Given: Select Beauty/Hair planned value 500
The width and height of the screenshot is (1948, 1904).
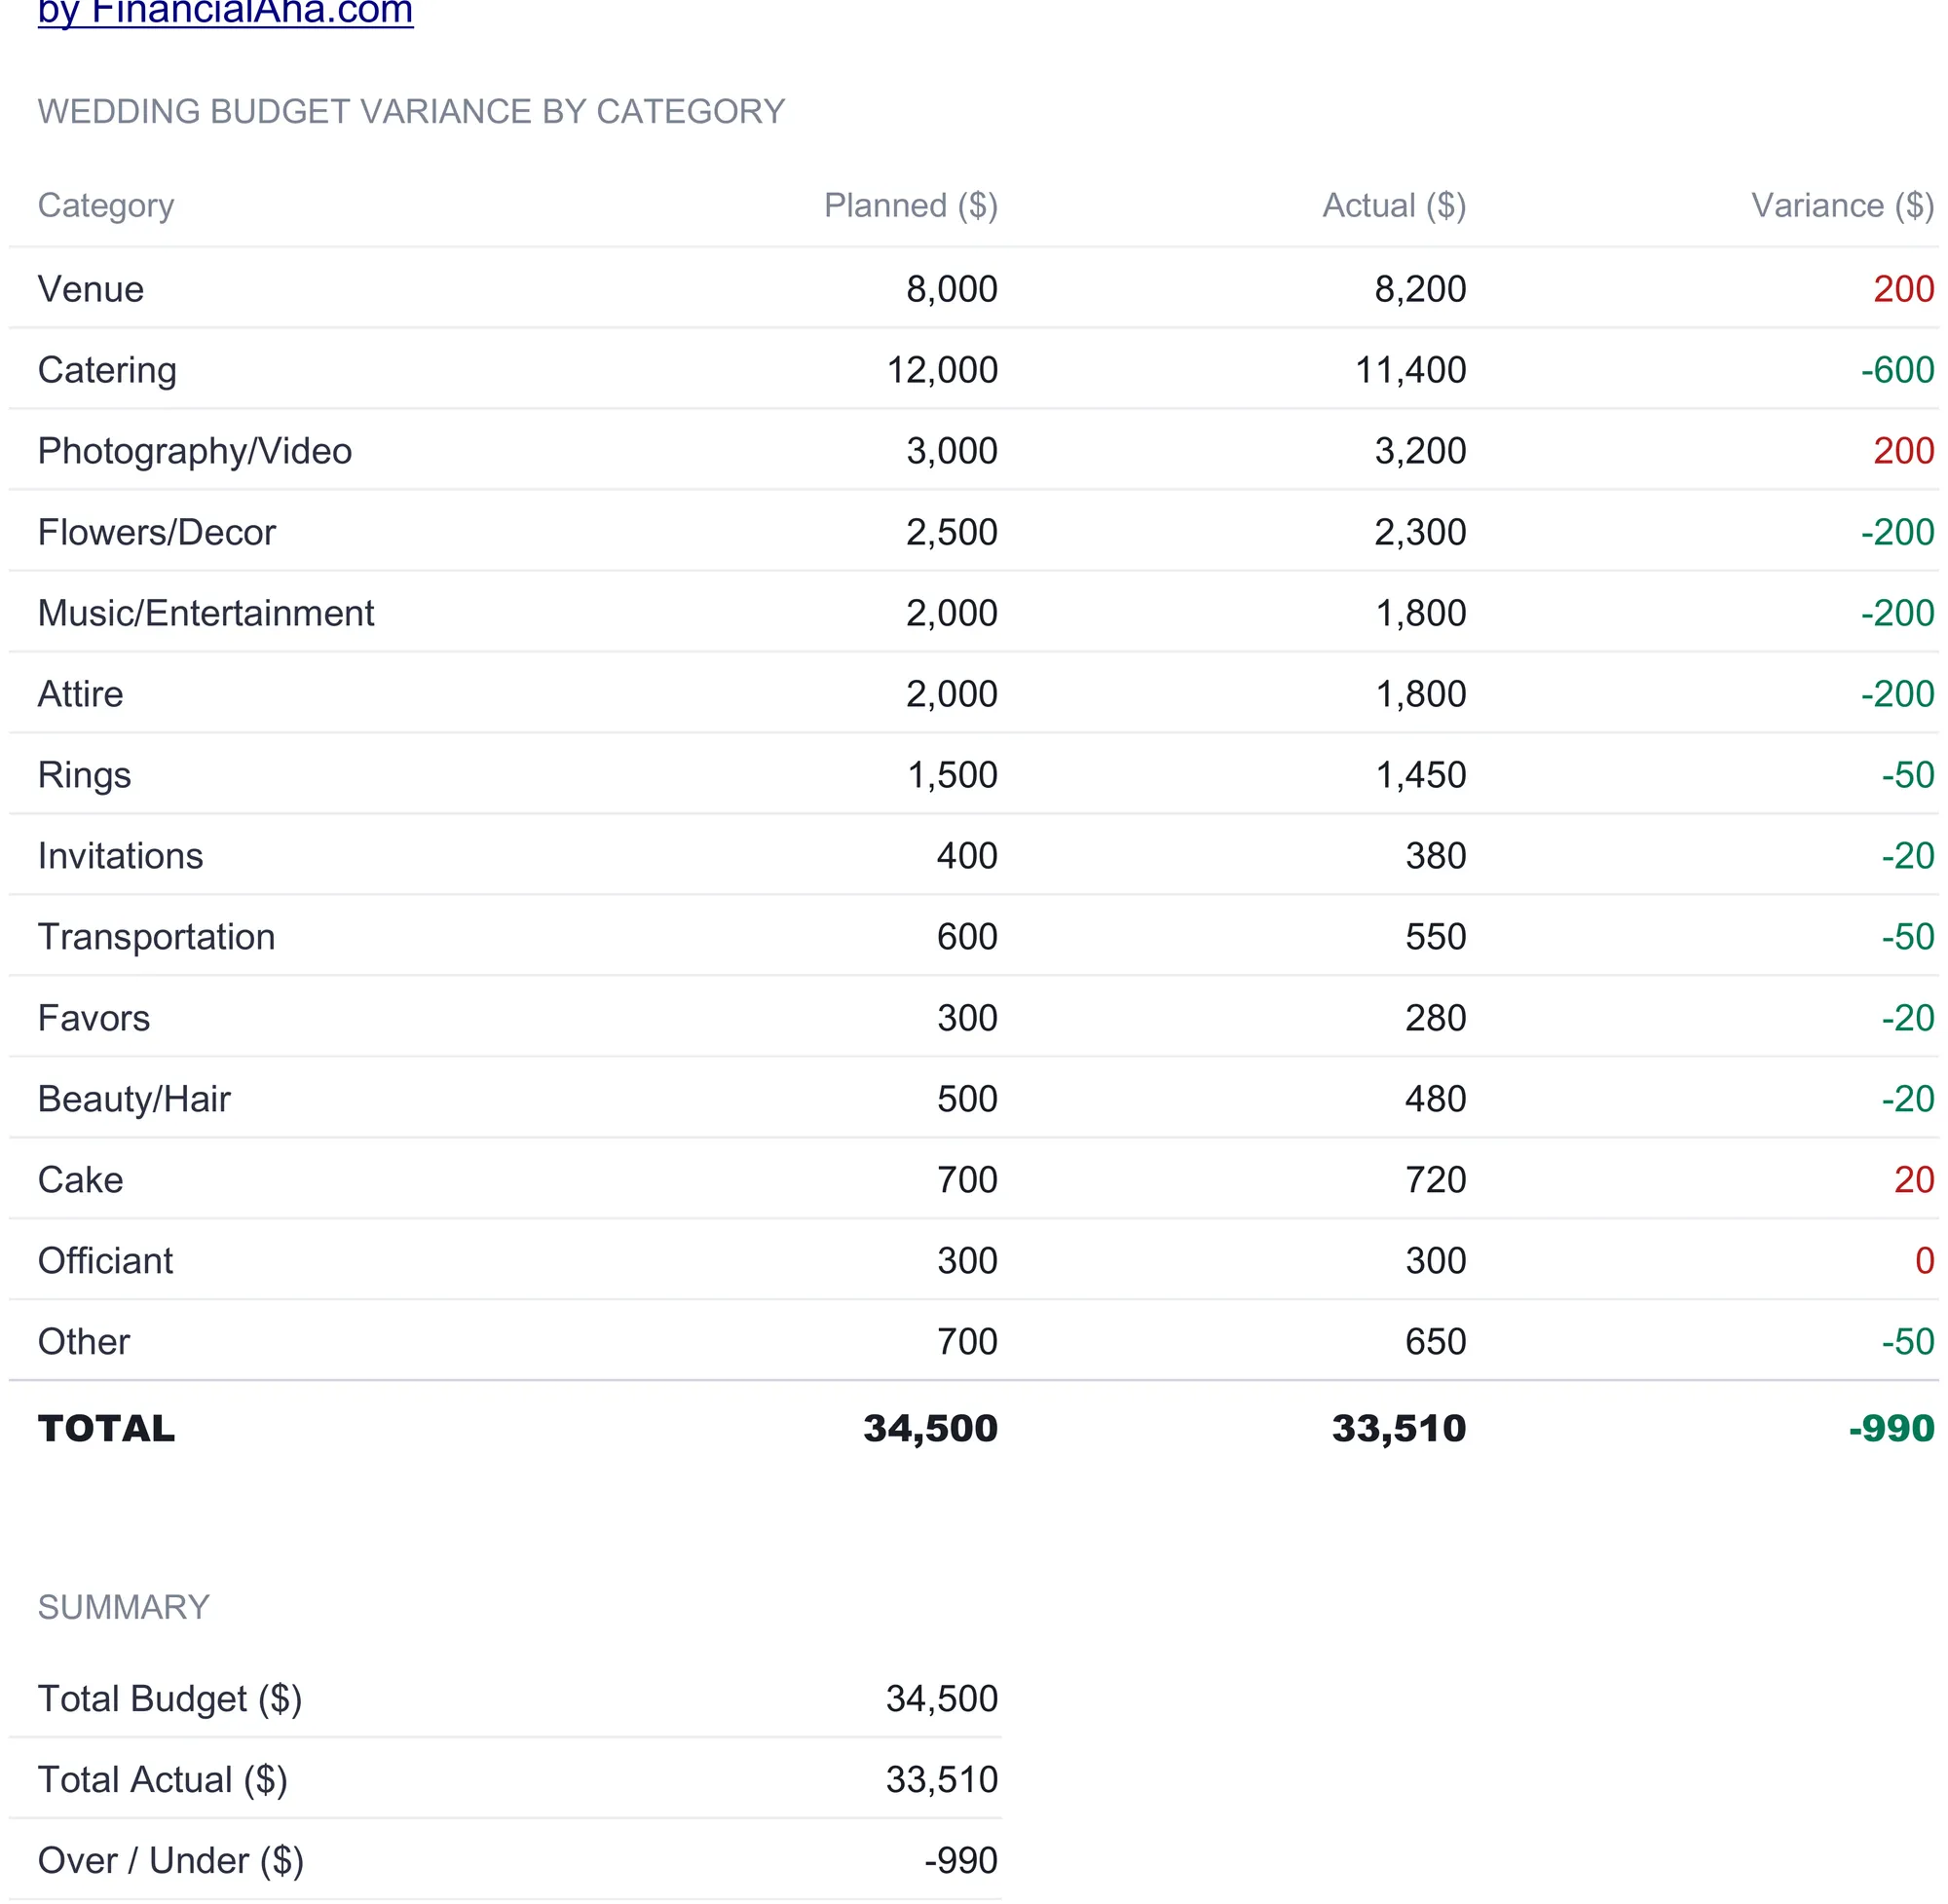Looking at the screenshot, I should point(967,1099).
